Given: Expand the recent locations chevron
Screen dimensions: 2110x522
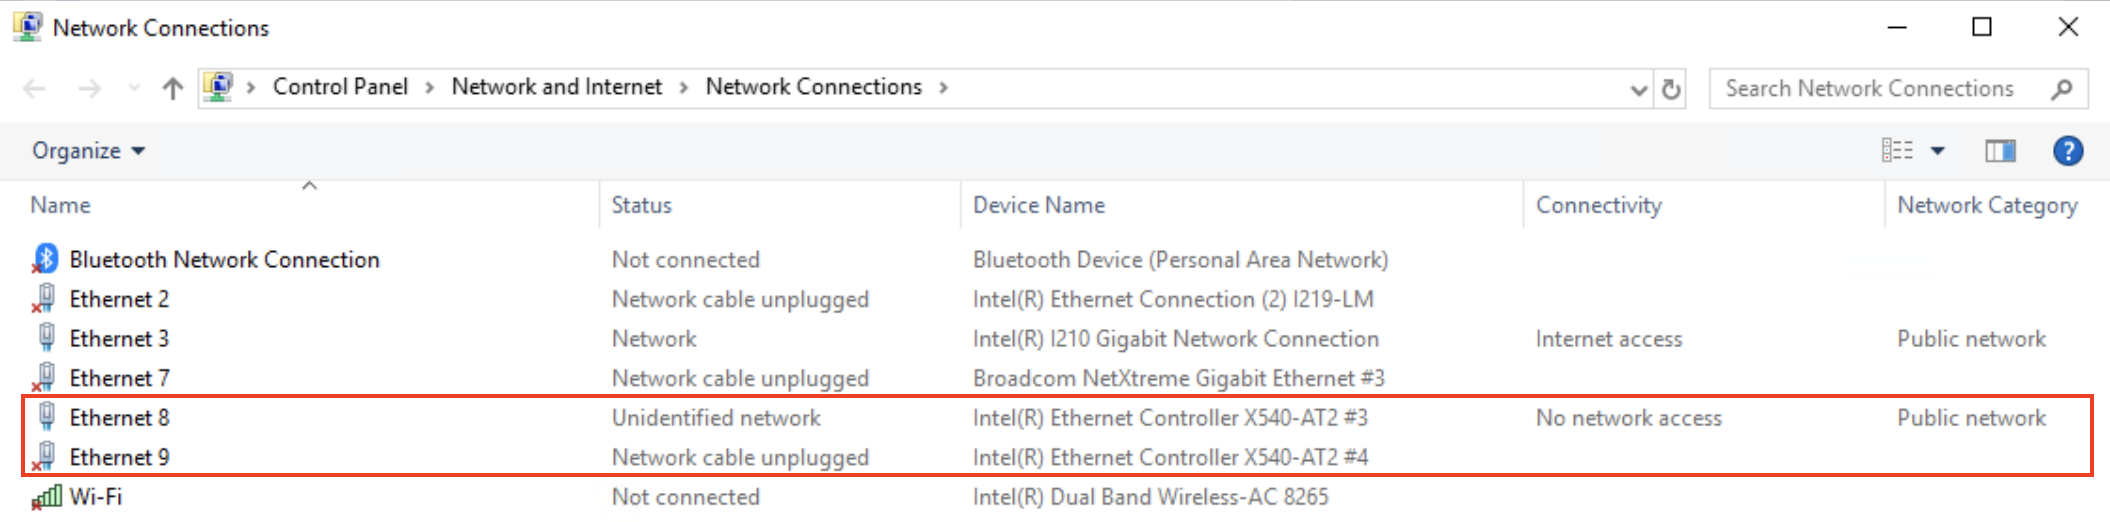Looking at the screenshot, I should [x=134, y=89].
